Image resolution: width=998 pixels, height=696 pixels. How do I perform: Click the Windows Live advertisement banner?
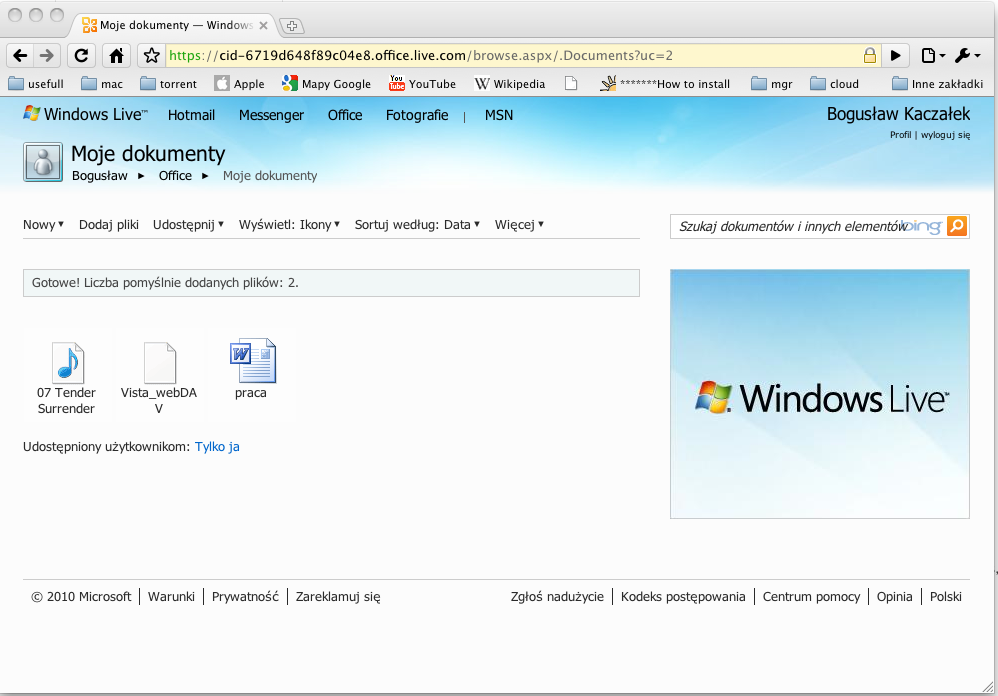[x=820, y=394]
